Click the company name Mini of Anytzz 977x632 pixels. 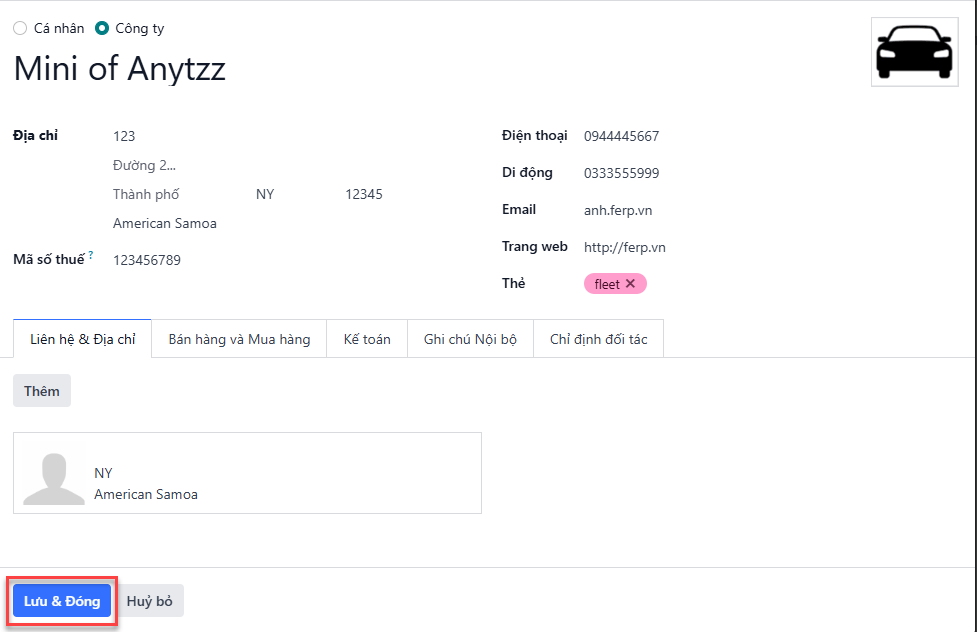(120, 69)
